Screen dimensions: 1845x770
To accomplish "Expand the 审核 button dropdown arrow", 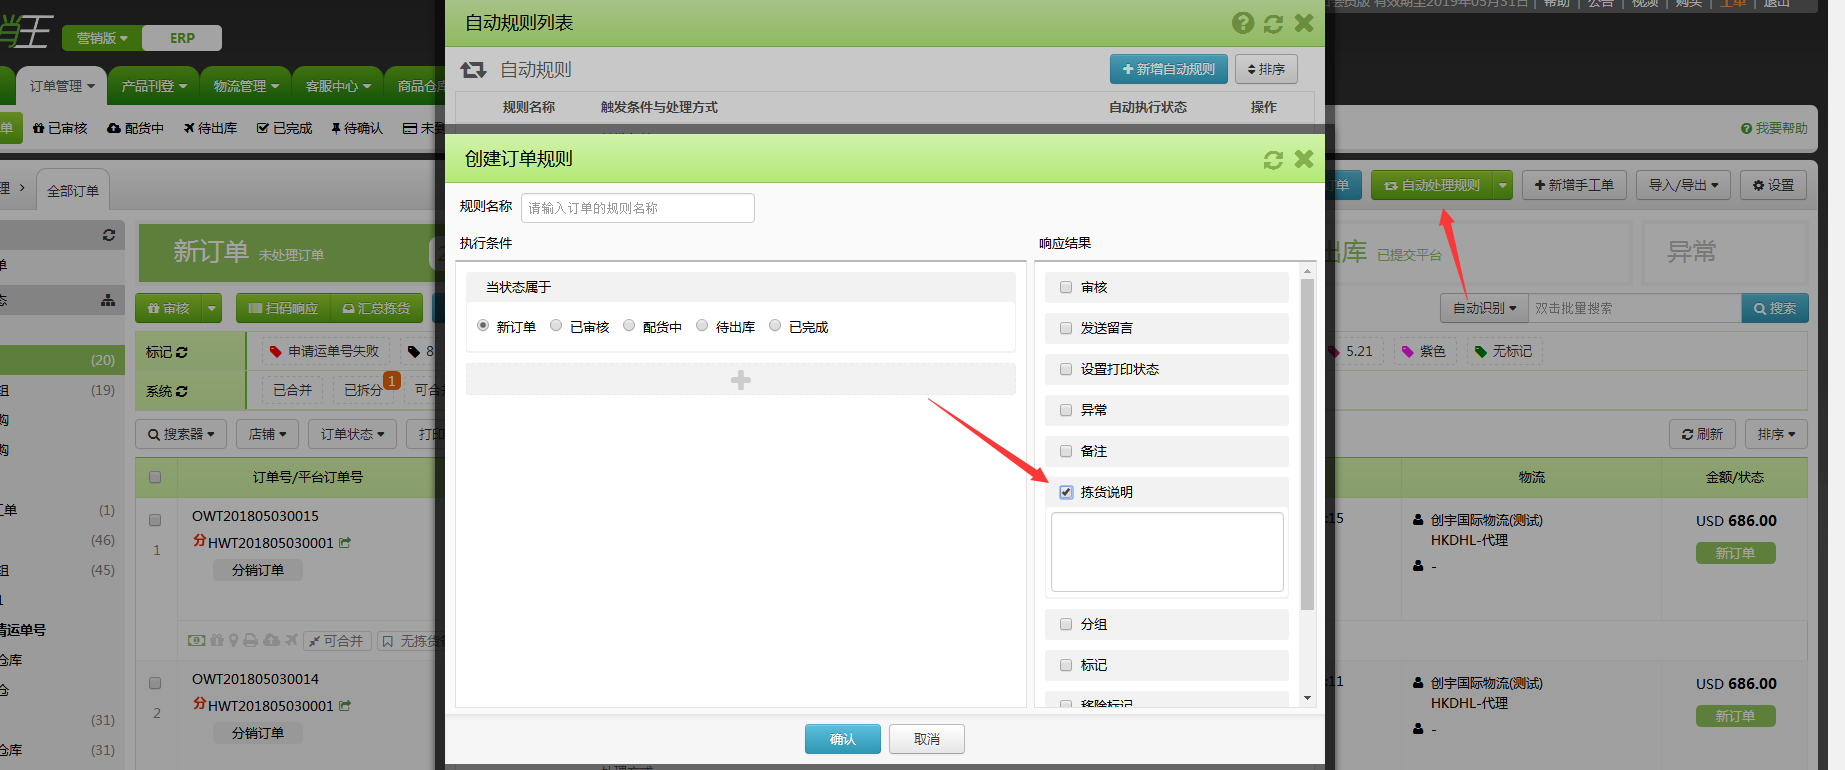I will click(x=212, y=309).
